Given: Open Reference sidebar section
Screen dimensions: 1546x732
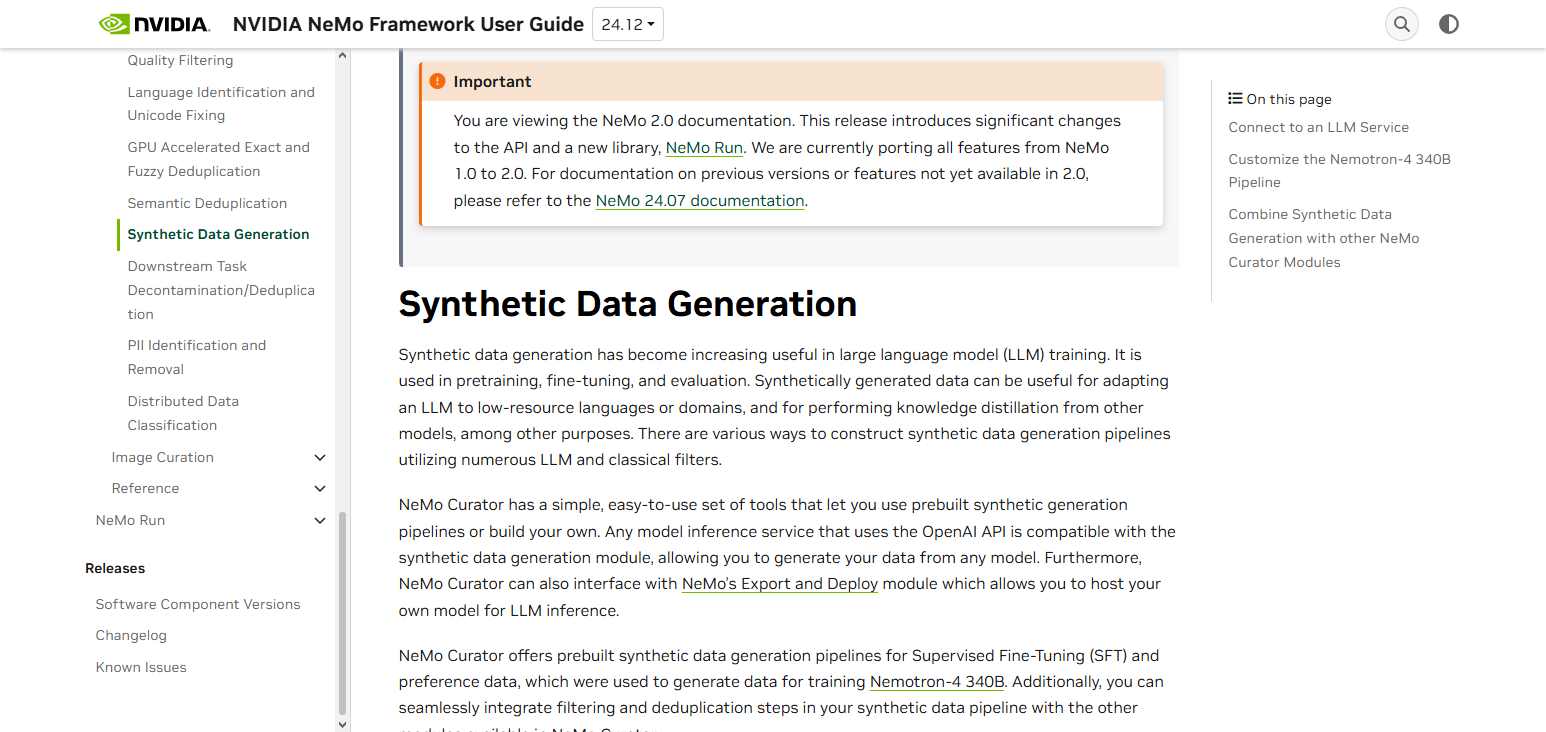Looking at the screenshot, I should click(145, 488).
